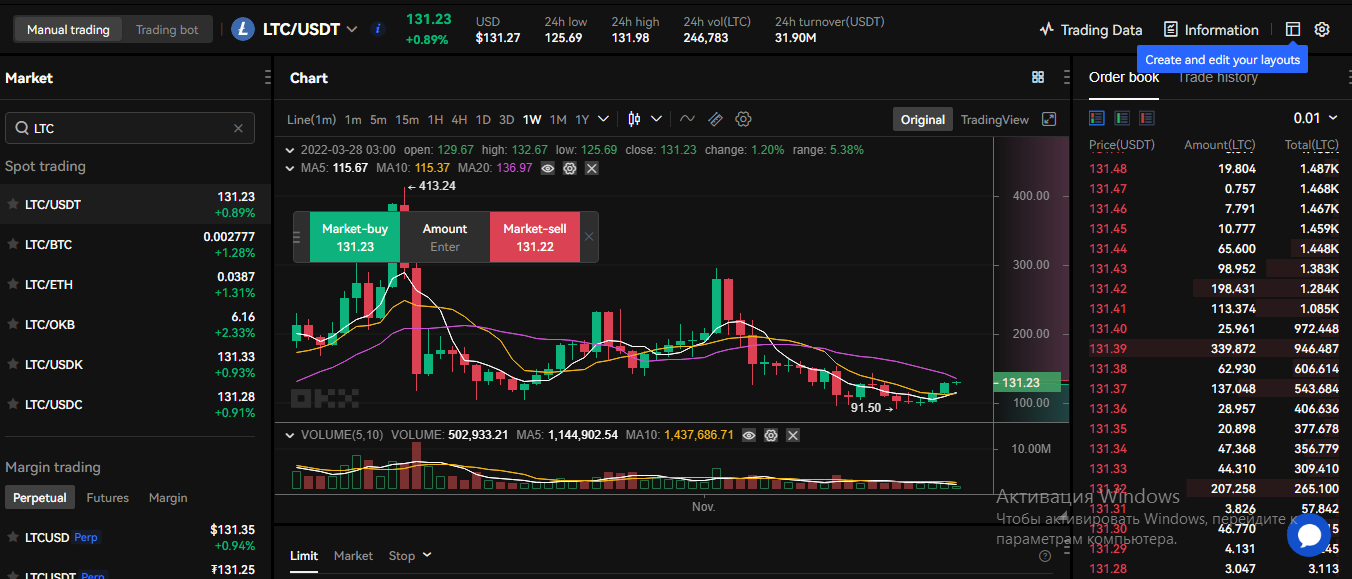Switch chart to Original view
The height and width of the screenshot is (579, 1352).
pyautogui.click(x=923, y=119)
